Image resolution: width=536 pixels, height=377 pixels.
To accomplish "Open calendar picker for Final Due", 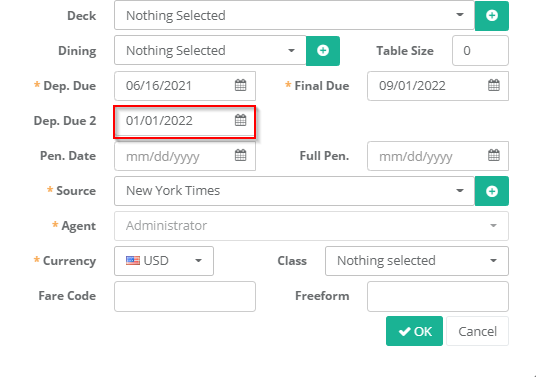I will click(494, 85).
